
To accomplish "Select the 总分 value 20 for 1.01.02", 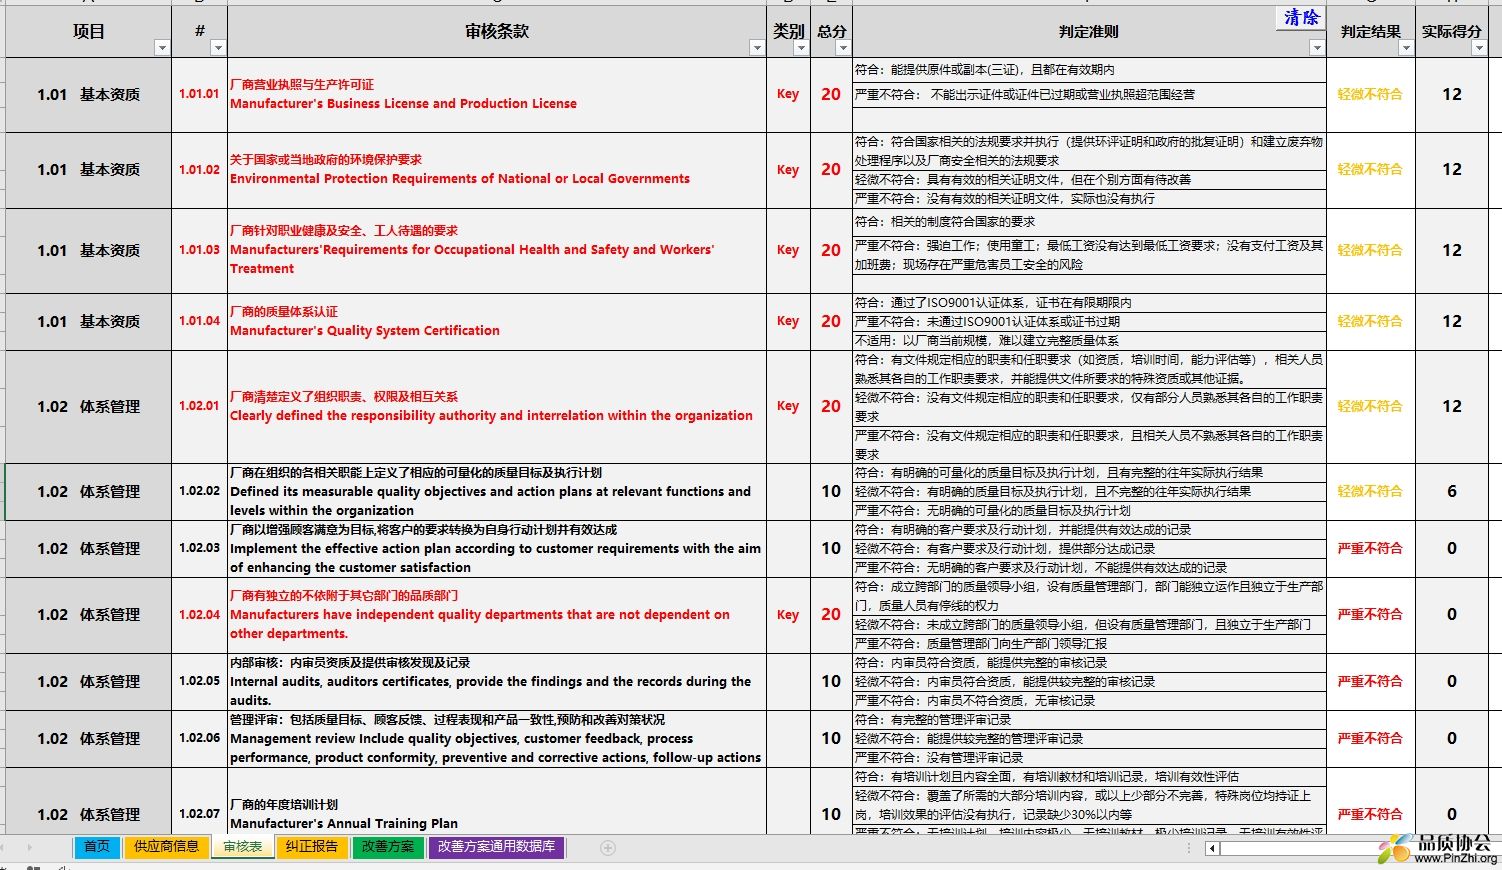I will click(831, 170).
